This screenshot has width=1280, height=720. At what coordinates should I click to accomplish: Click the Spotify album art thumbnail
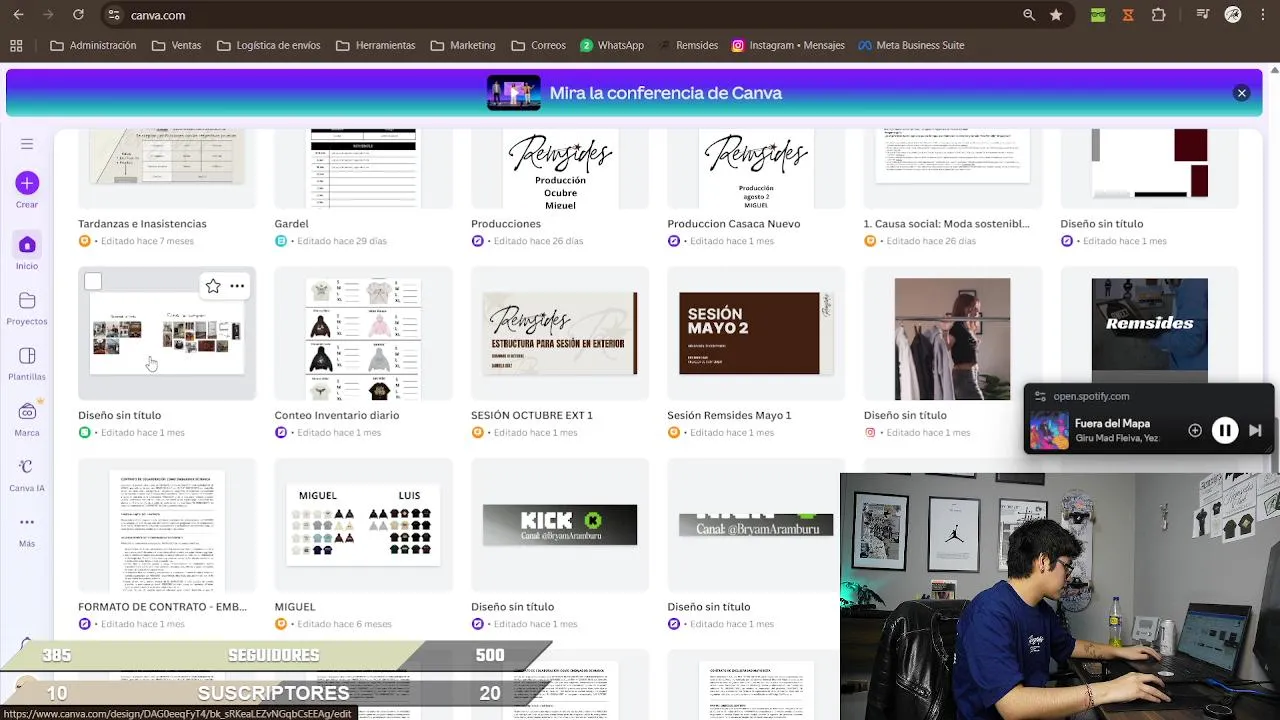pyautogui.click(x=1049, y=431)
